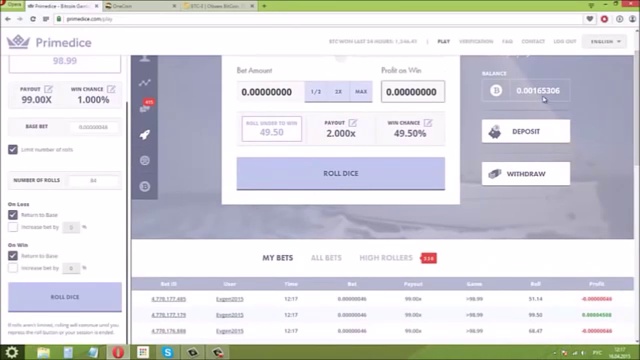This screenshot has width=640, height=360.
Task: Enable On Loss Increase bet by checkbox
Action: [13, 227]
